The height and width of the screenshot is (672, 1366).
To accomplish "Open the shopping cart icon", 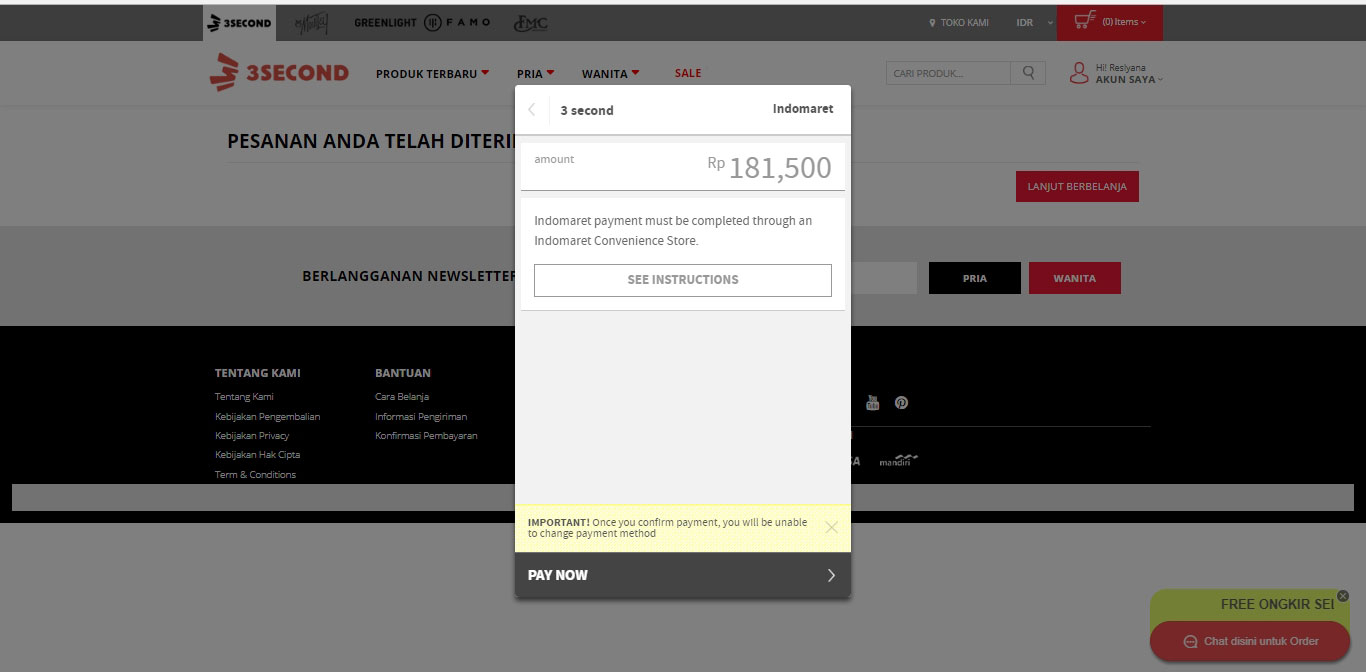I will point(1085,20).
